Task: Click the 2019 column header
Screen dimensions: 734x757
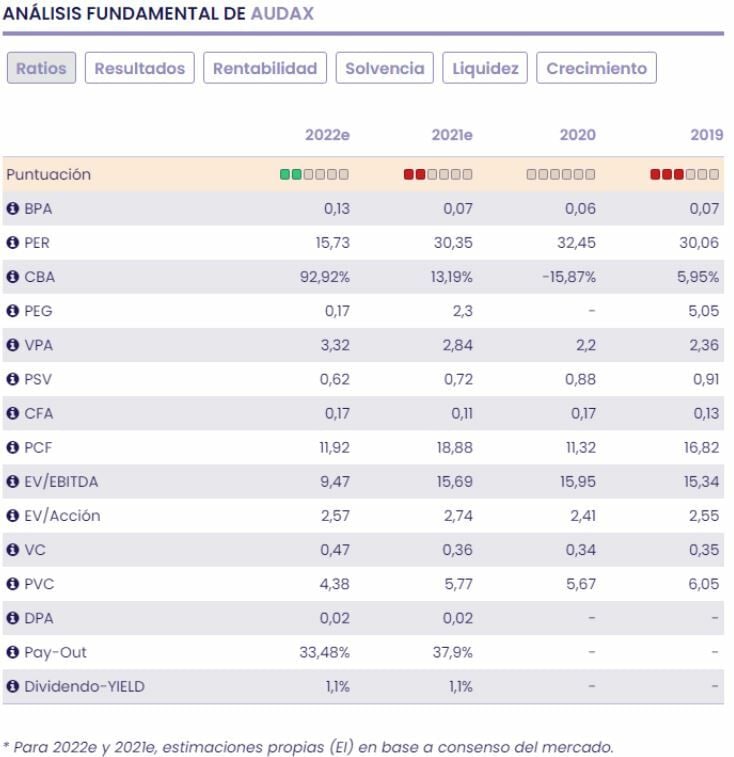Action: [x=706, y=135]
